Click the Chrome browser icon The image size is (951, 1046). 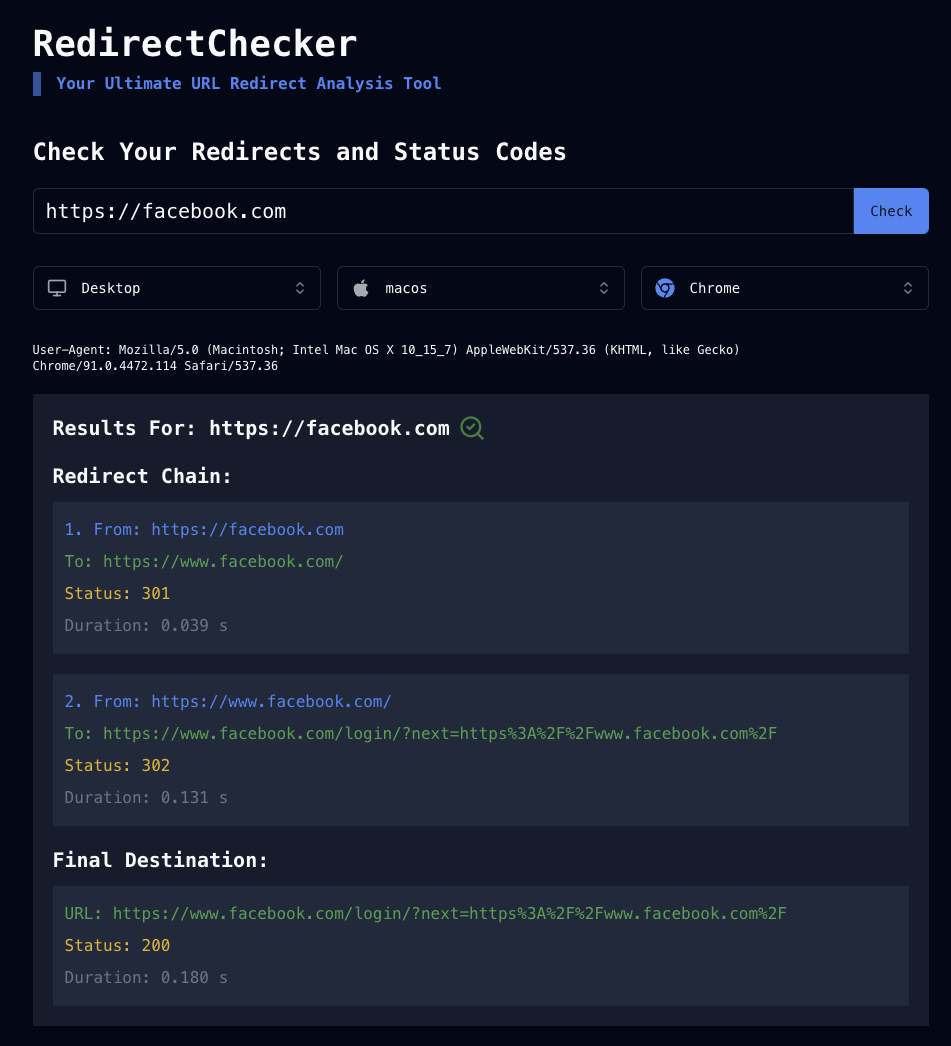click(665, 288)
